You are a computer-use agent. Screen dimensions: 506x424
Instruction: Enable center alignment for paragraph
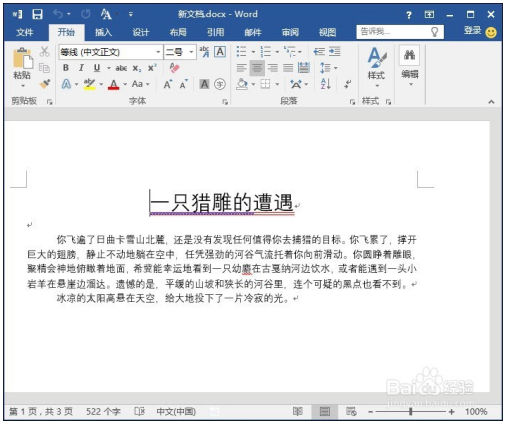click(257, 68)
